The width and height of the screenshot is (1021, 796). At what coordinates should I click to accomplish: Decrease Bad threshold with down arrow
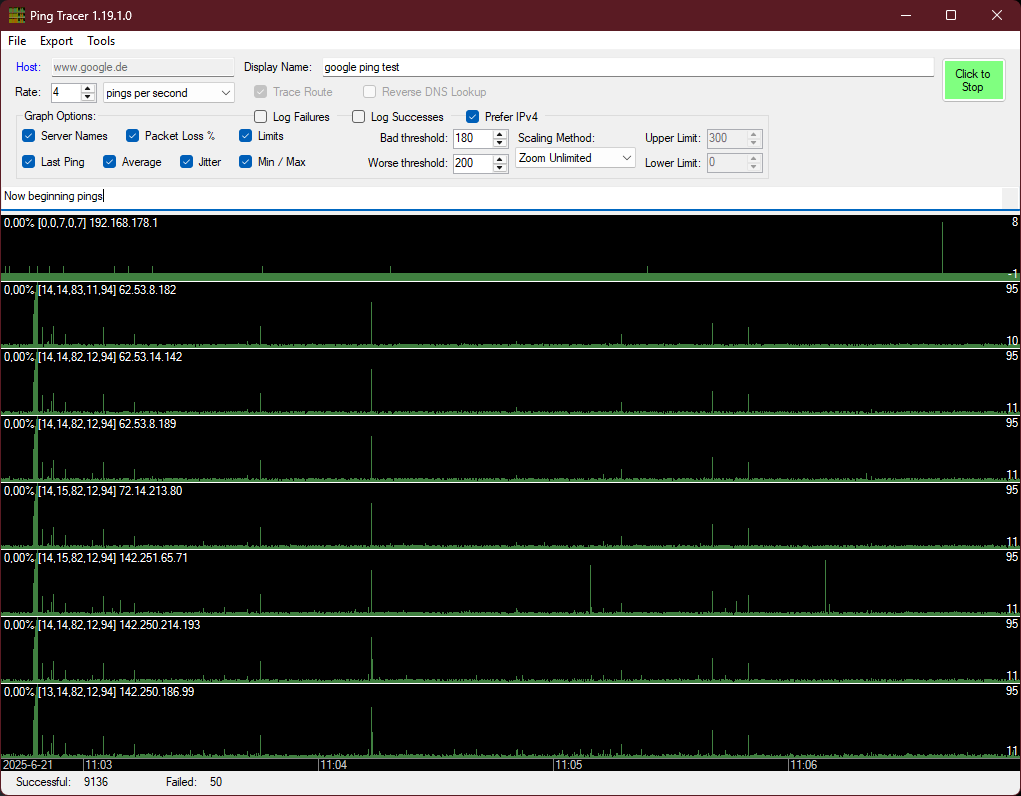(x=499, y=142)
